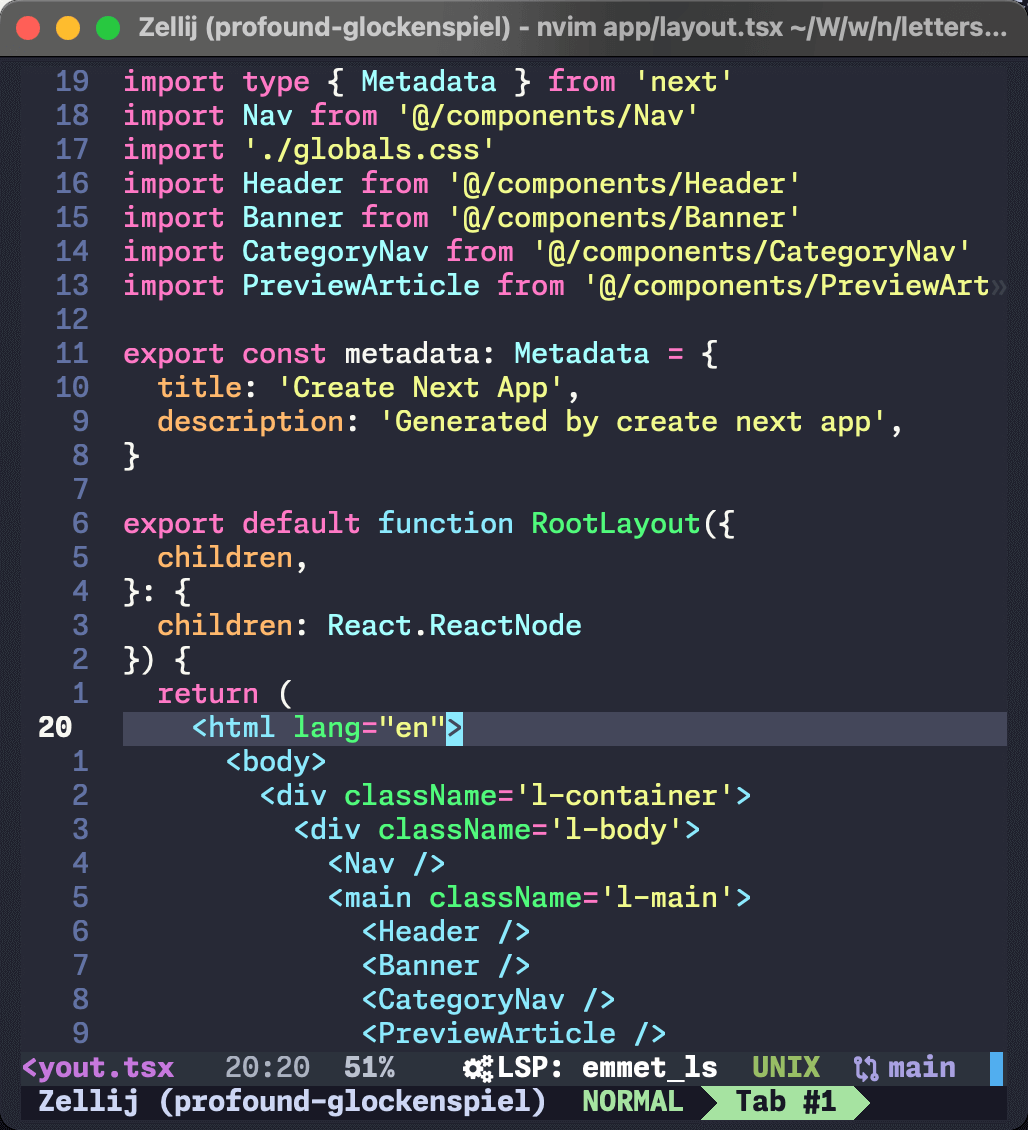This screenshot has width=1028, height=1130.
Task: Click the gear icon beside LSP status
Action: tap(478, 1068)
